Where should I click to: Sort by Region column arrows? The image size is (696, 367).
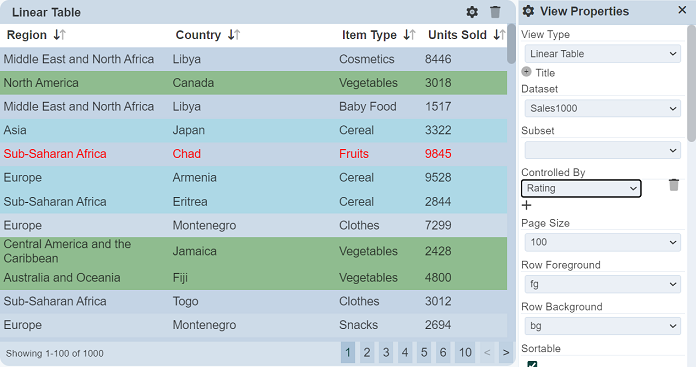pyautogui.click(x=59, y=35)
